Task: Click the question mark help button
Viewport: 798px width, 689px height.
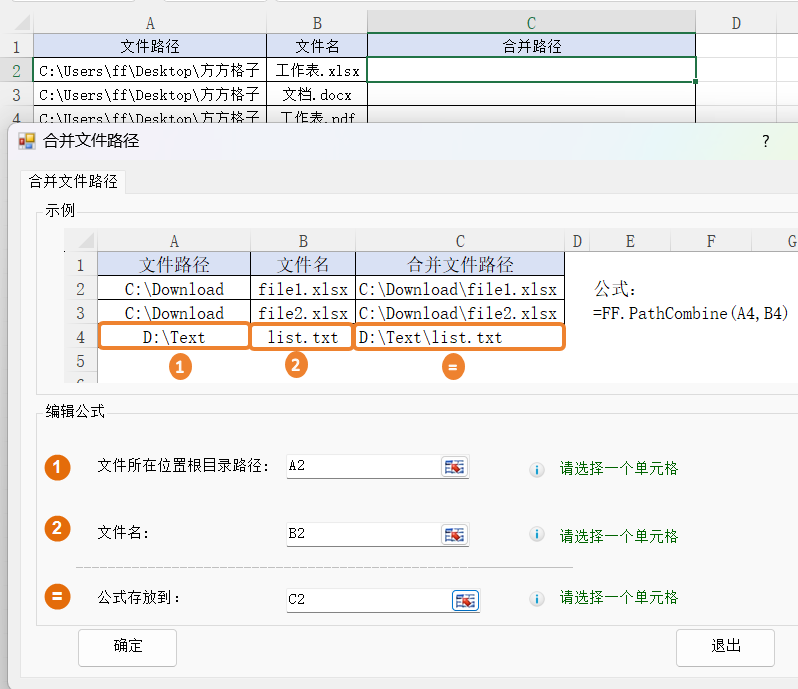Action: (x=766, y=141)
